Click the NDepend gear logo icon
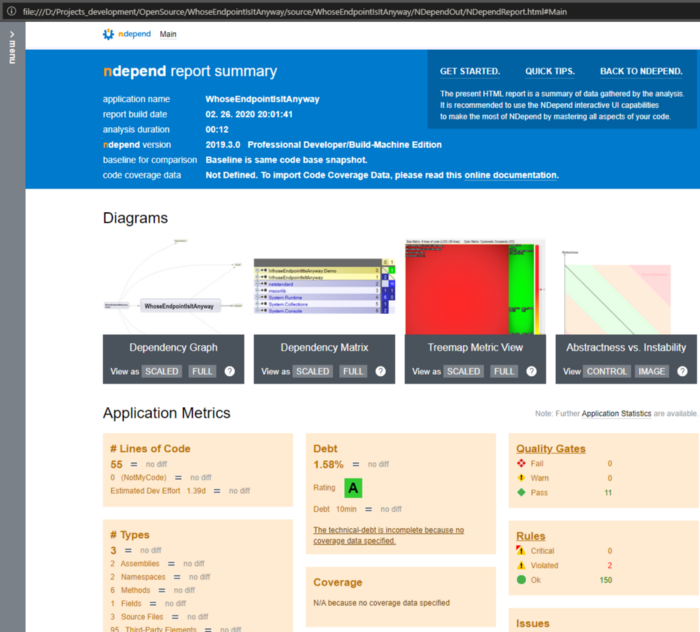Viewport: 700px width, 632px height. tap(108, 34)
